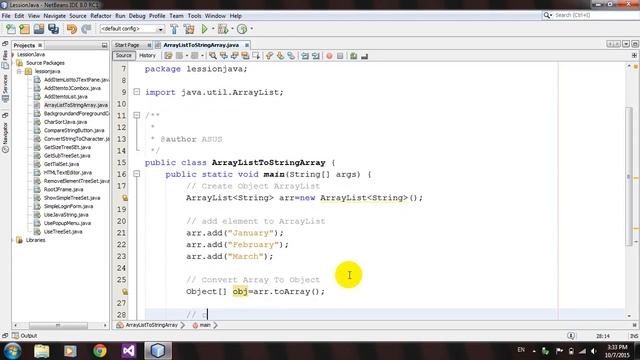Open the Profile Project dropdown arrow
Image resolution: width=640 pixels, height=360 pixels.
(251, 29)
